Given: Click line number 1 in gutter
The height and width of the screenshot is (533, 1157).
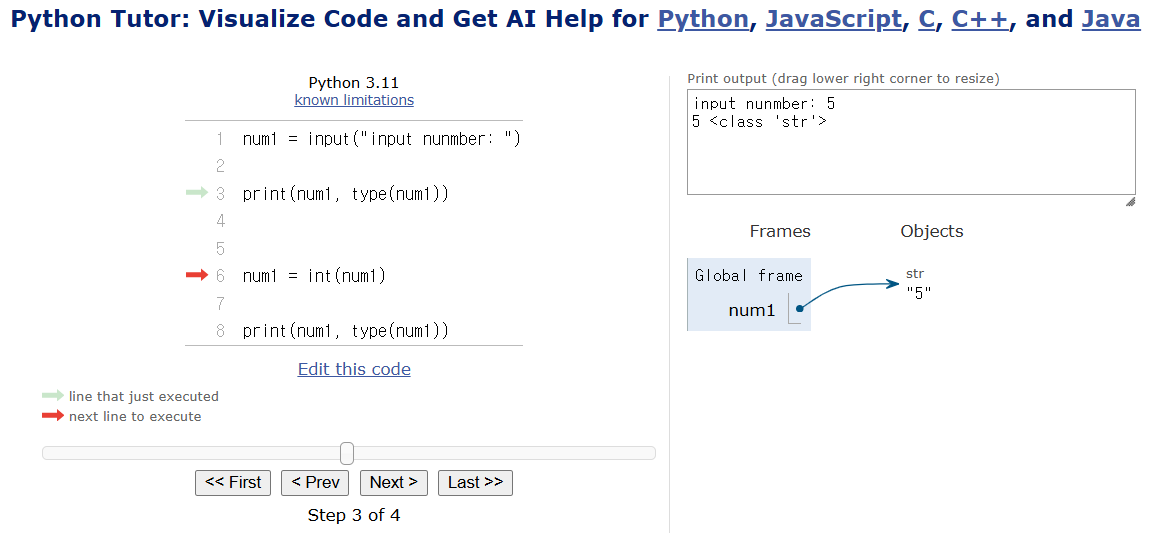Looking at the screenshot, I should click(x=220, y=139).
